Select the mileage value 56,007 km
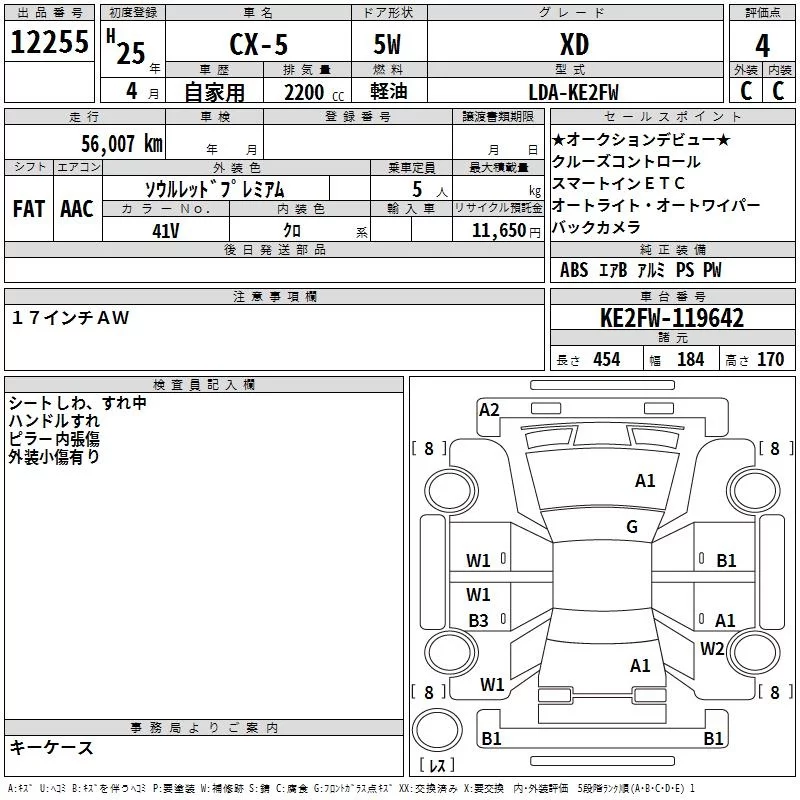 (x=108, y=143)
